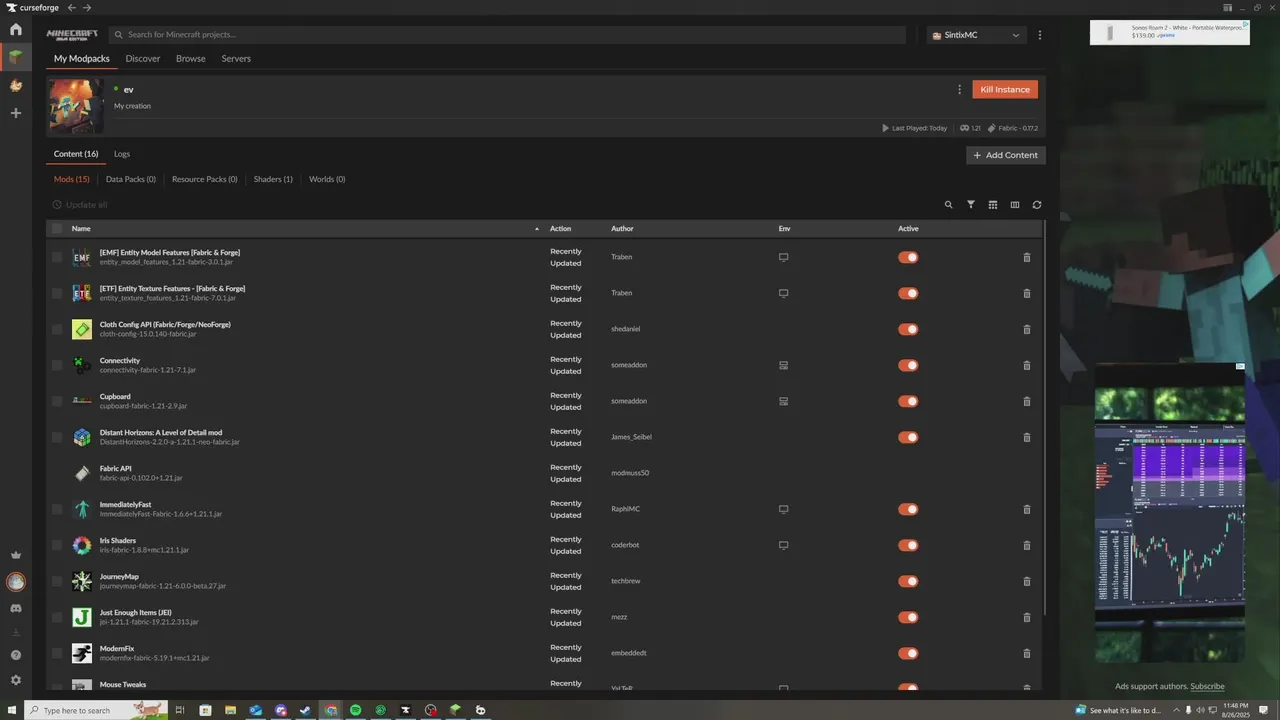The image size is (1280, 720).
Task: Click the ev modpack thumbnail image
Action: click(x=76, y=106)
